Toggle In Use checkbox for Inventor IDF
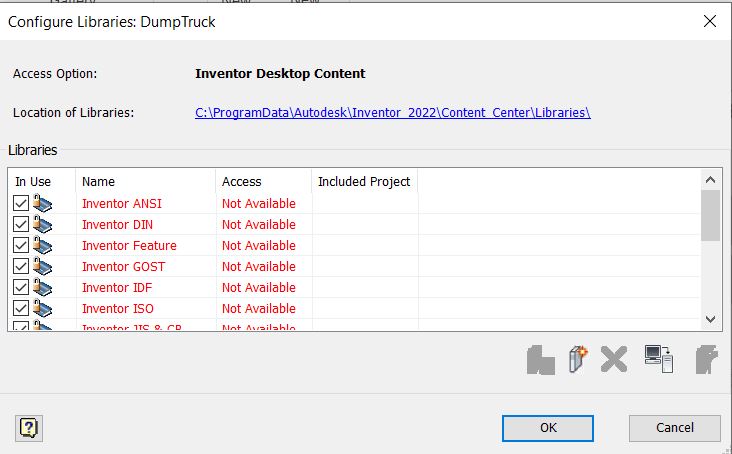 click(21, 287)
